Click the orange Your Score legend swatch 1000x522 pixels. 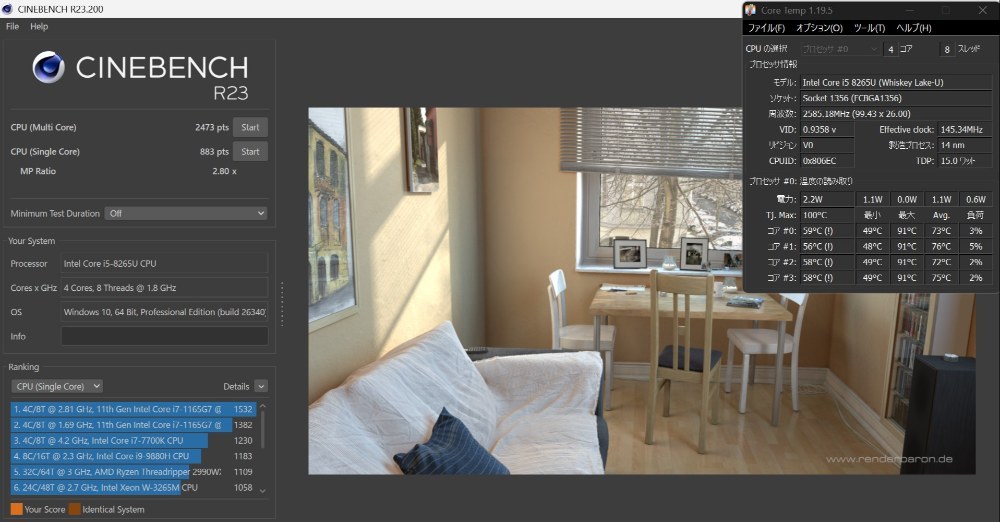[x=17, y=509]
